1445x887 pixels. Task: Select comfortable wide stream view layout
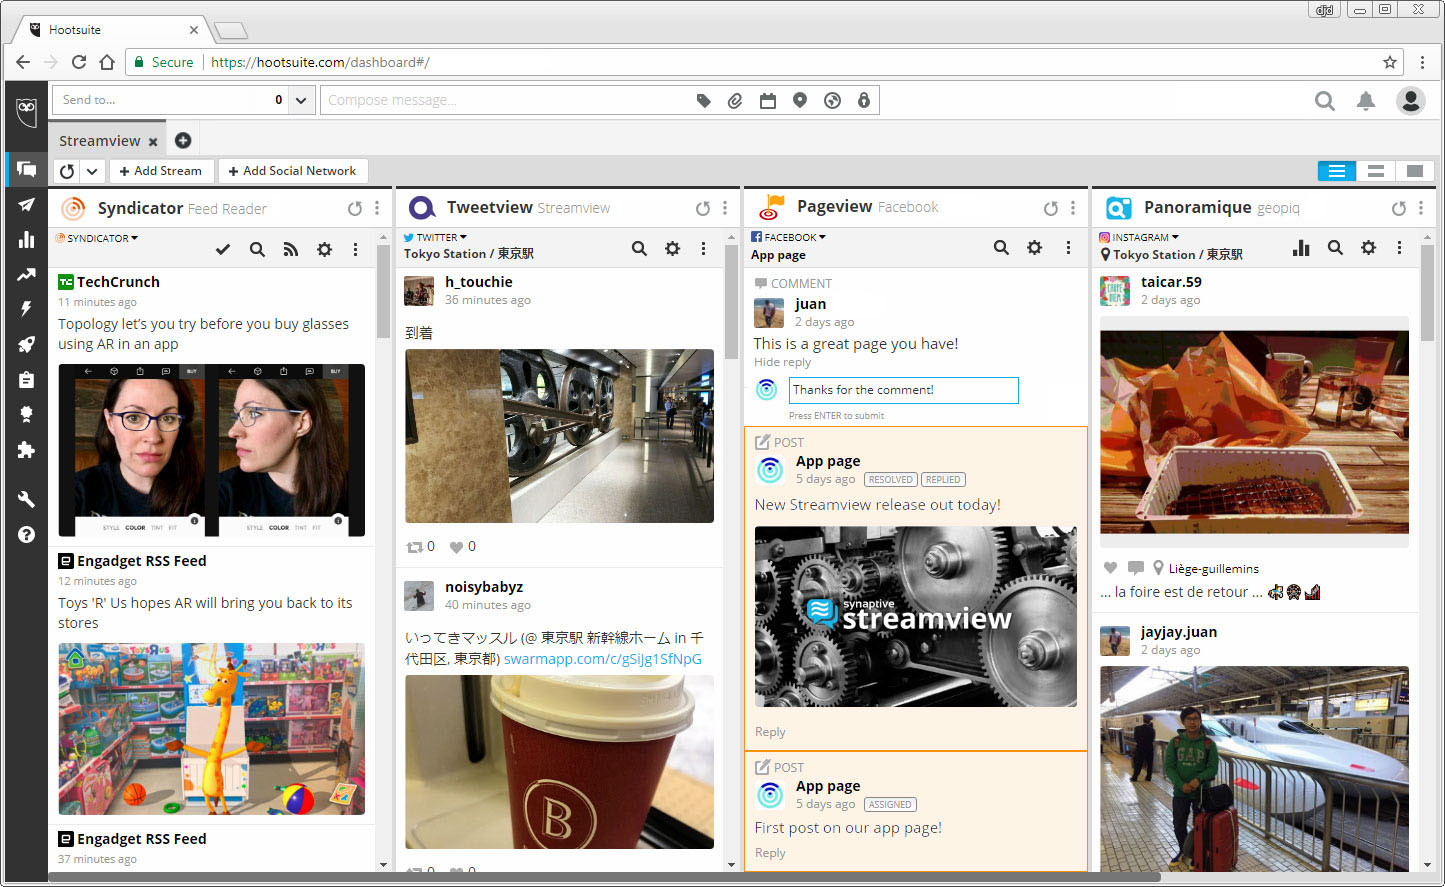pos(1415,171)
